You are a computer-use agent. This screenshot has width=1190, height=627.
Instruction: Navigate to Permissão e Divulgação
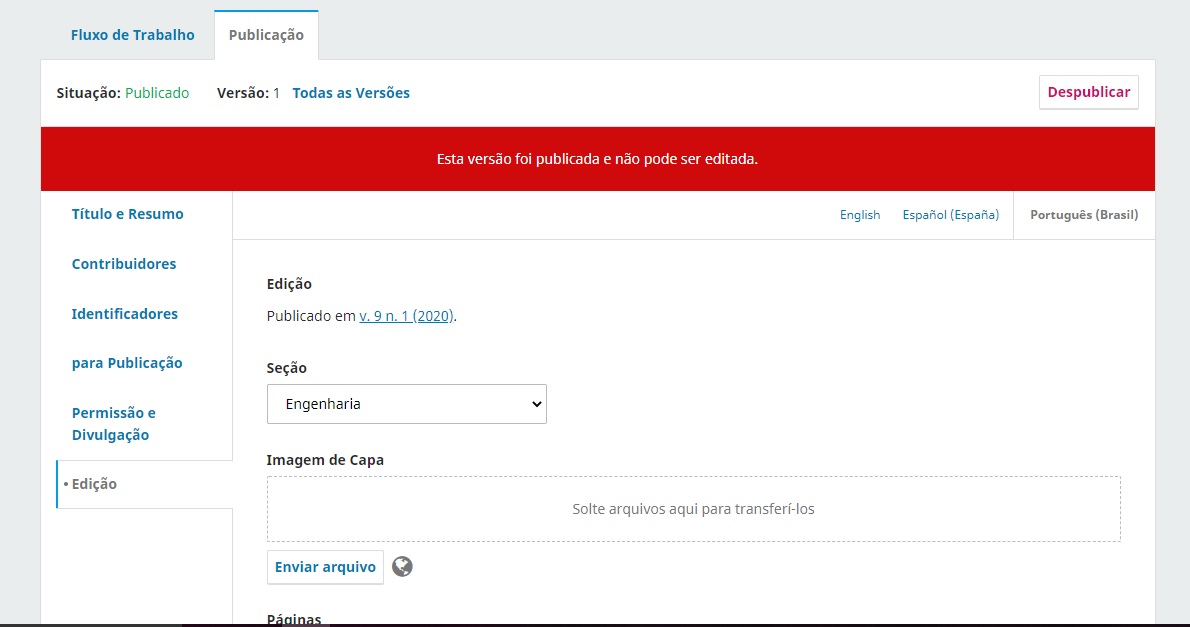[x=114, y=424]
